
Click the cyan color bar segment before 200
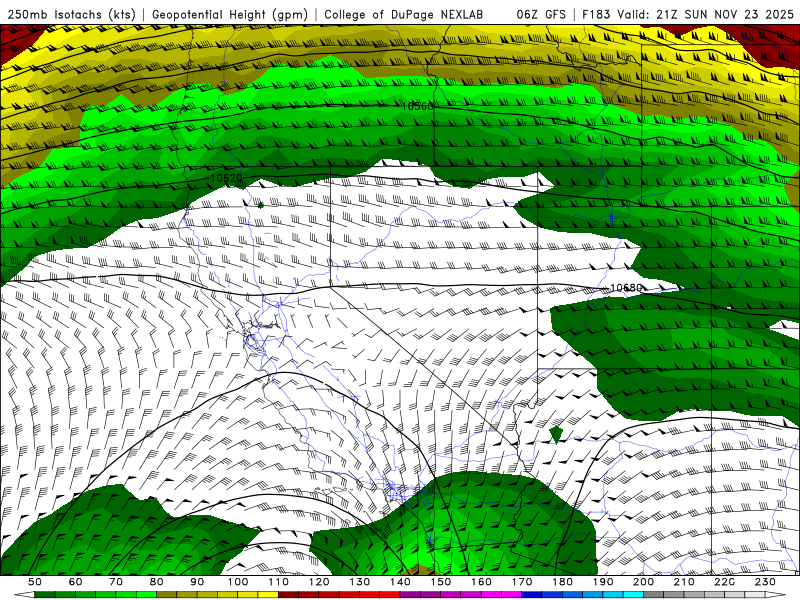[633, 596]
